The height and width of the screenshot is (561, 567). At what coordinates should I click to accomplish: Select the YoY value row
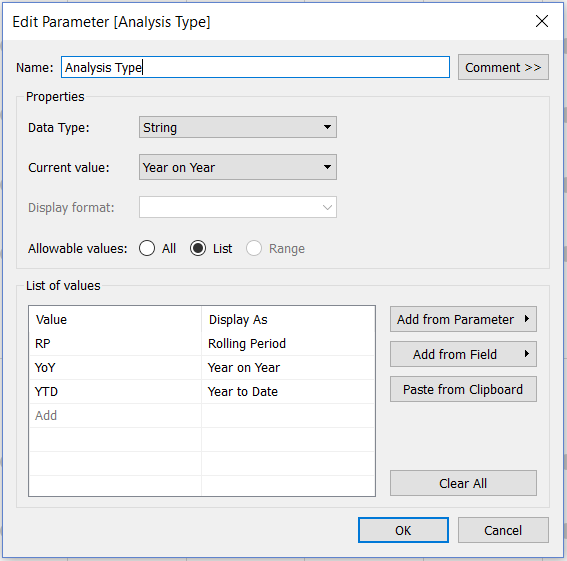[x=202, y=367]
